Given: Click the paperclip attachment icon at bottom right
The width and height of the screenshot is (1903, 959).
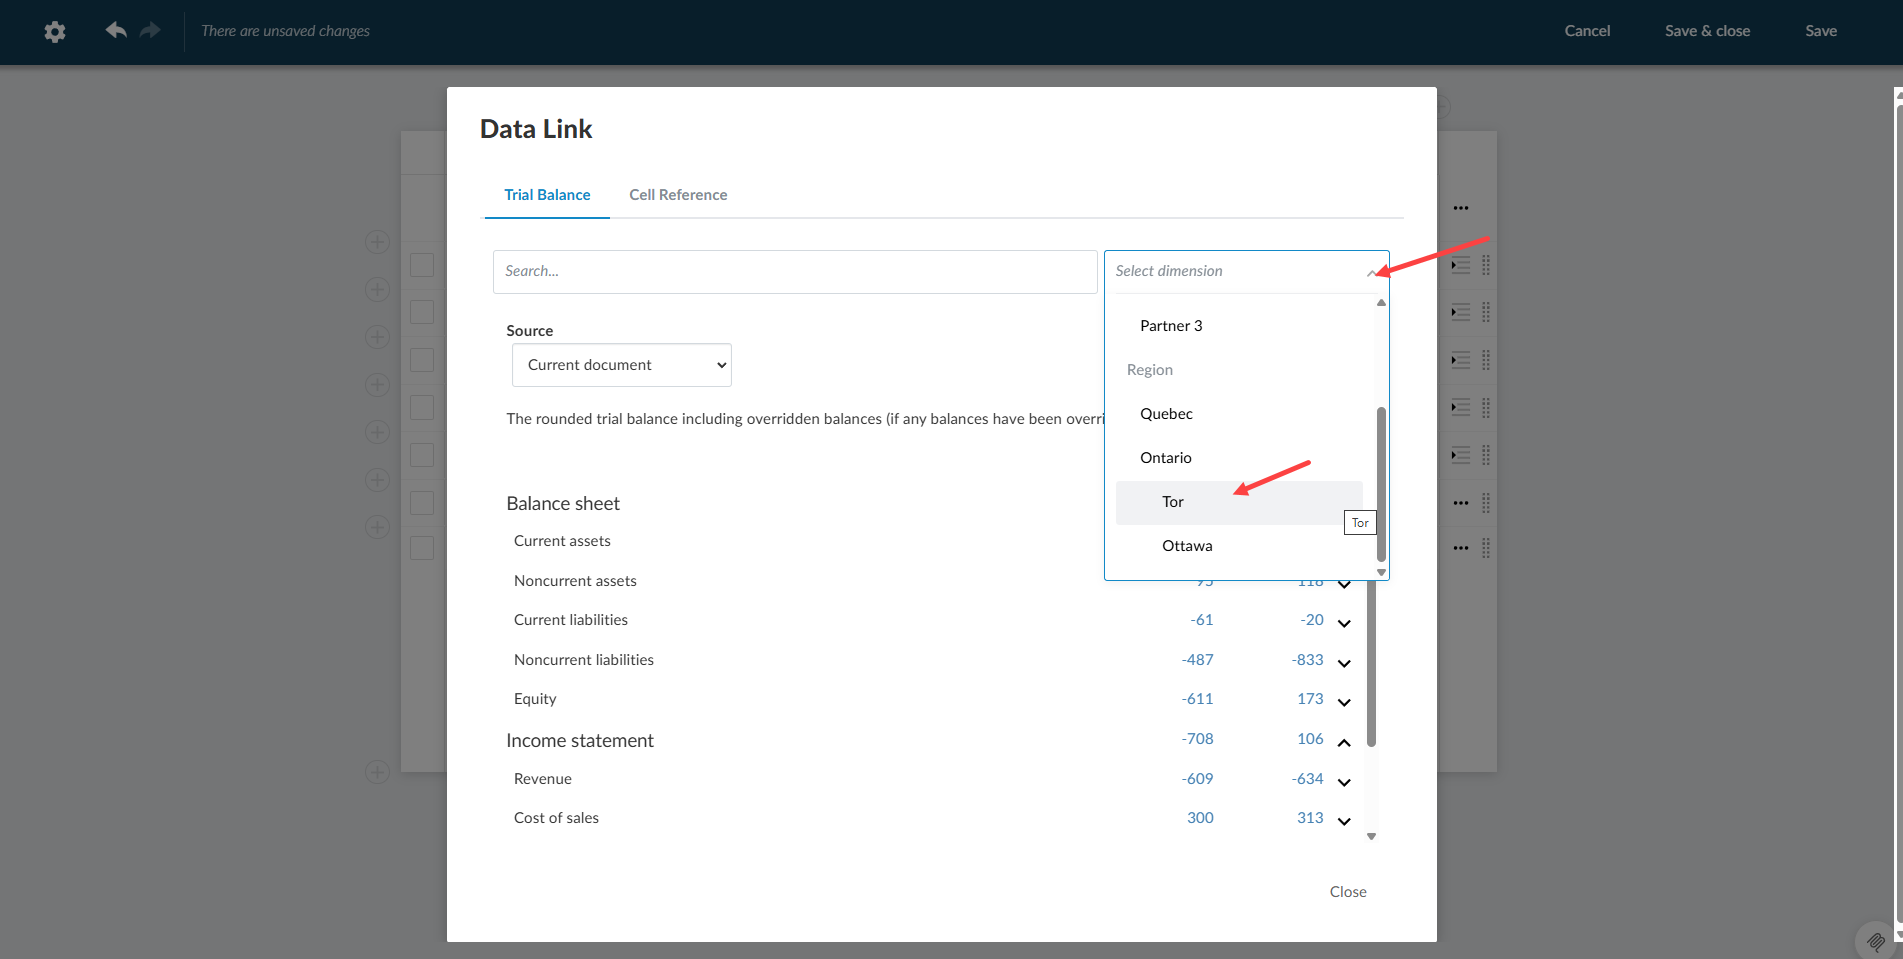Looking at the screenshot, I should coord(1874,941).
